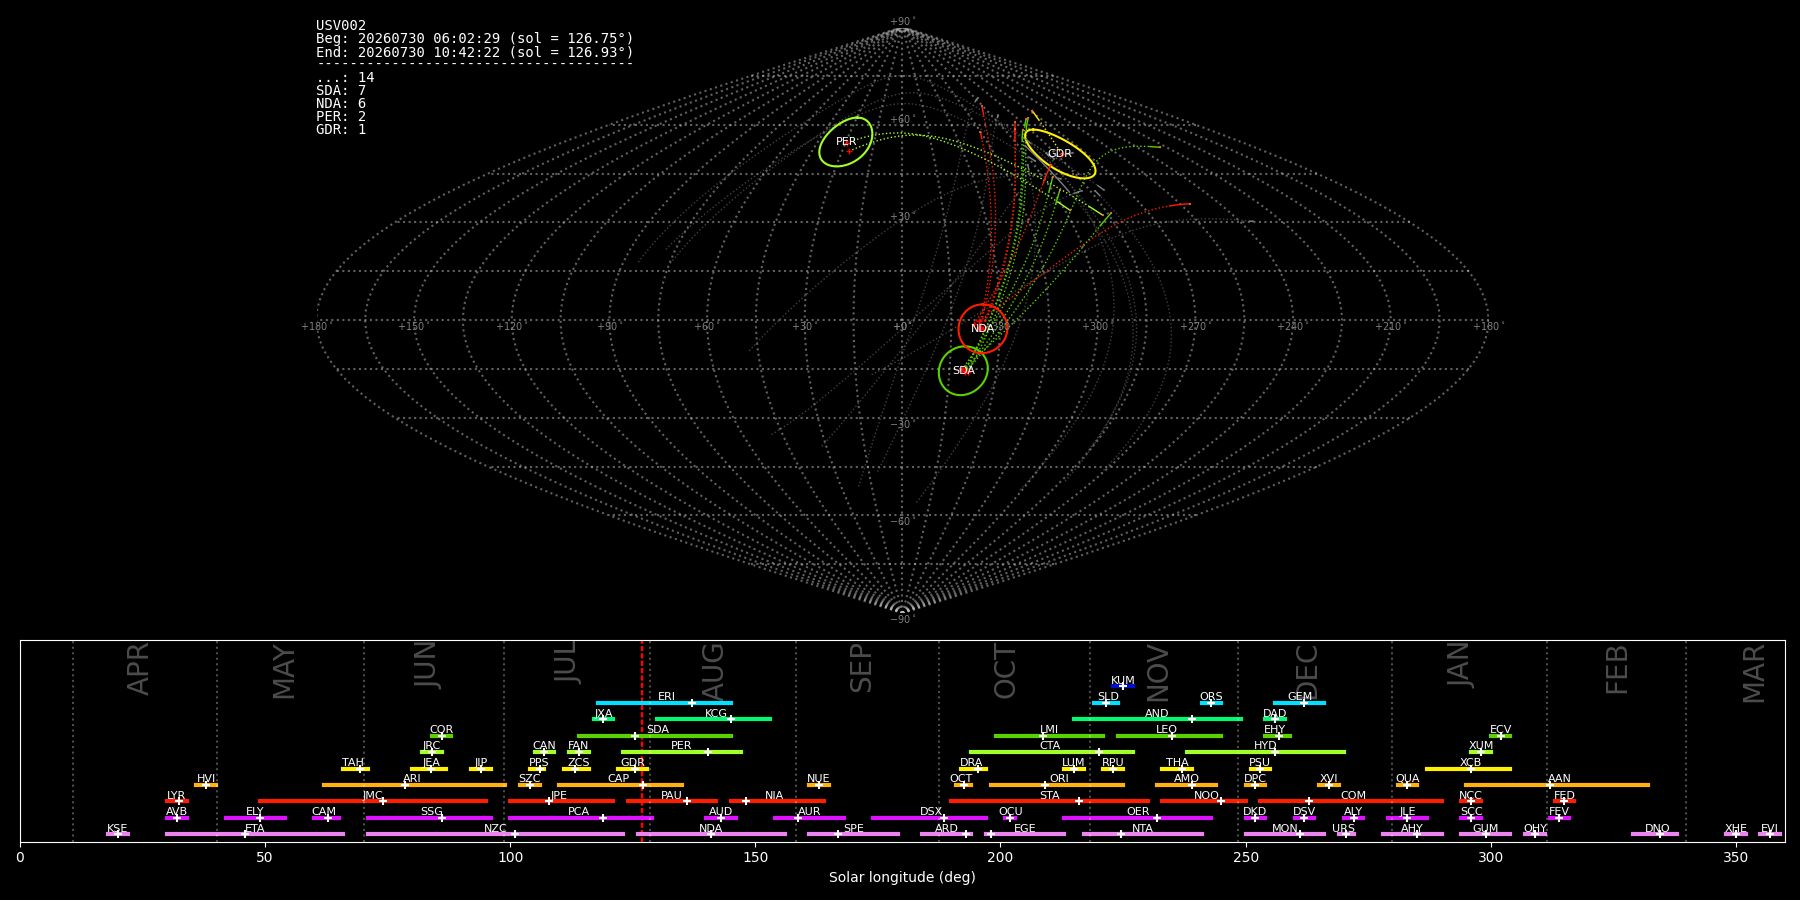Click the +210 longitude grid label

tap(1388, 327)
